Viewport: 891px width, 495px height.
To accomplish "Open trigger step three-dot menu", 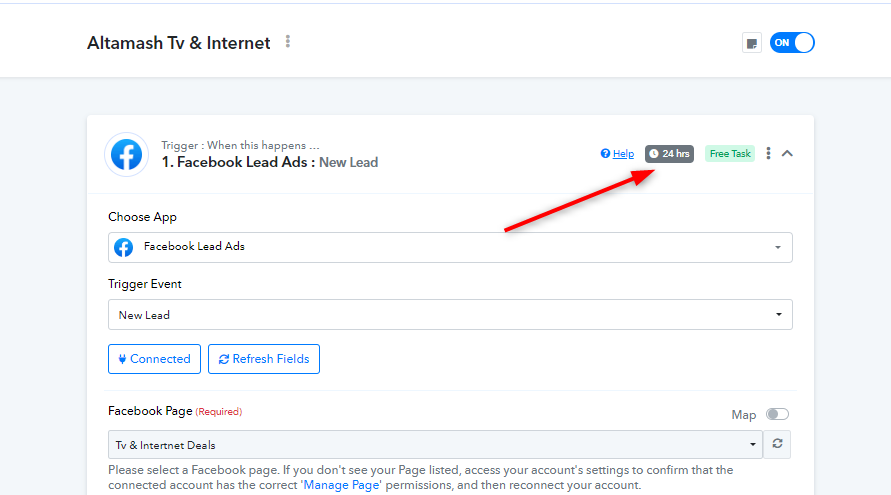I will click(x=768, y=153).
